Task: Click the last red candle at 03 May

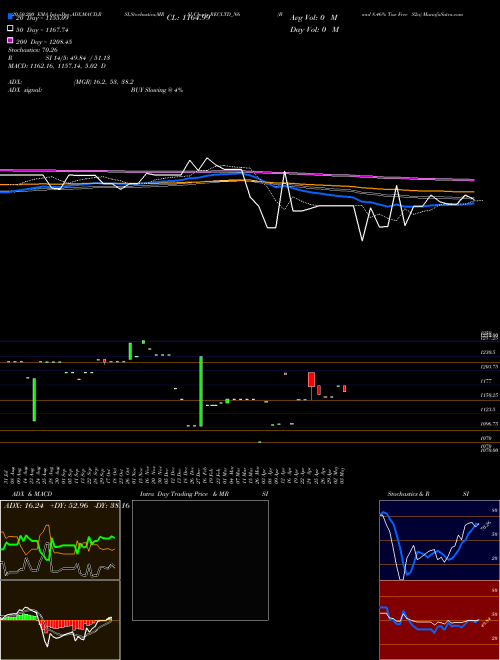Action: [x=344, y=389]
